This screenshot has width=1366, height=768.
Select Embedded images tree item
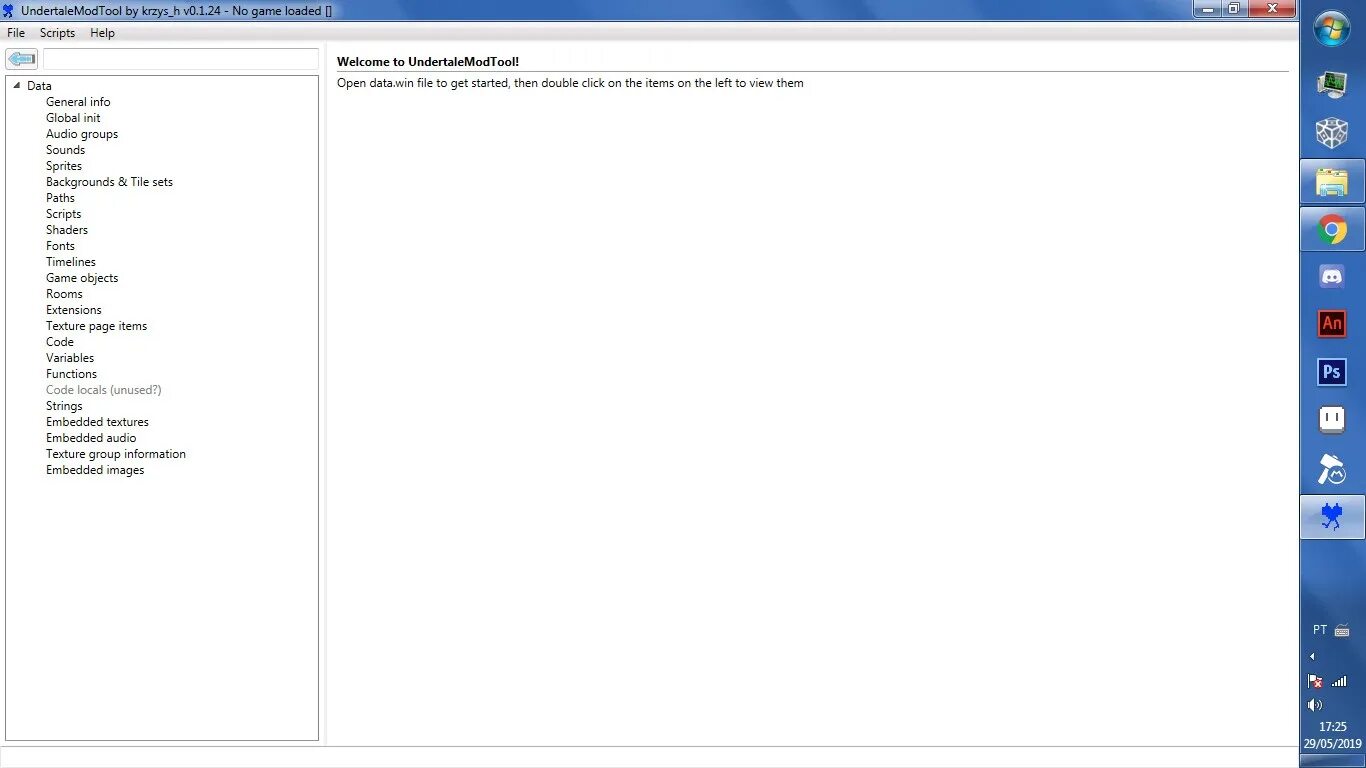coord(95,470)
